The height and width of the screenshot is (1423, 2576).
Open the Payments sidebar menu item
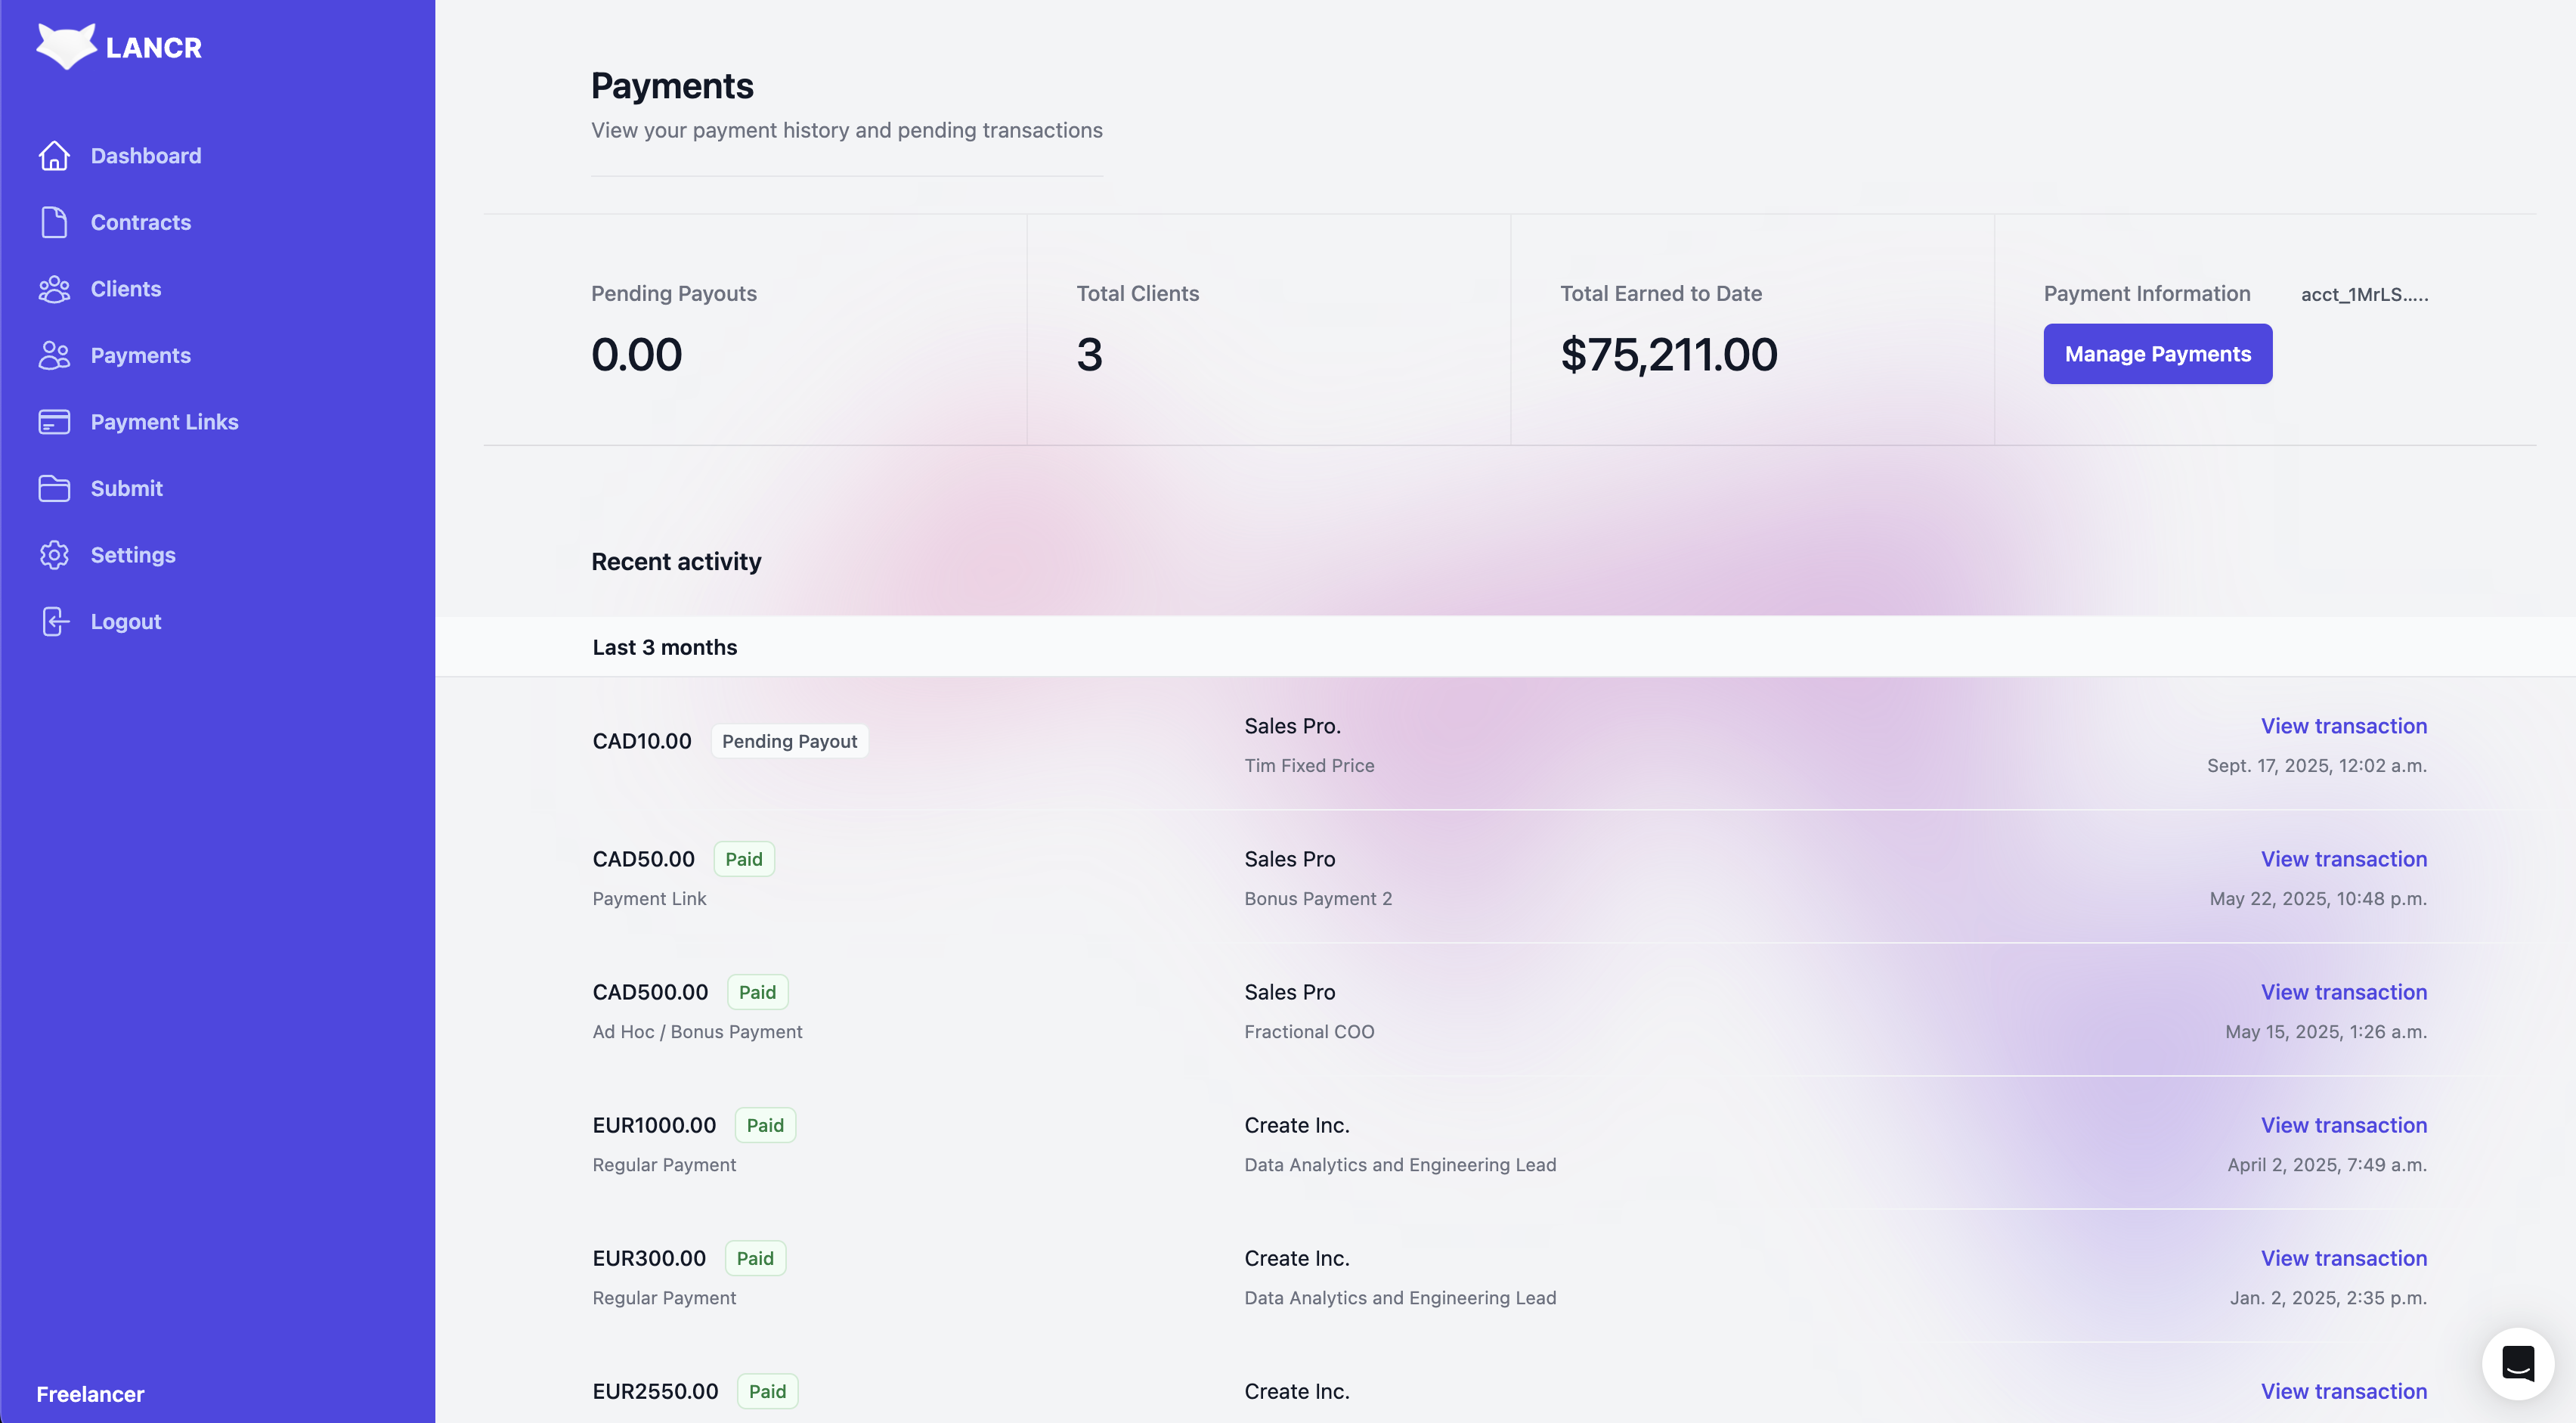click(x=140, y=355)
